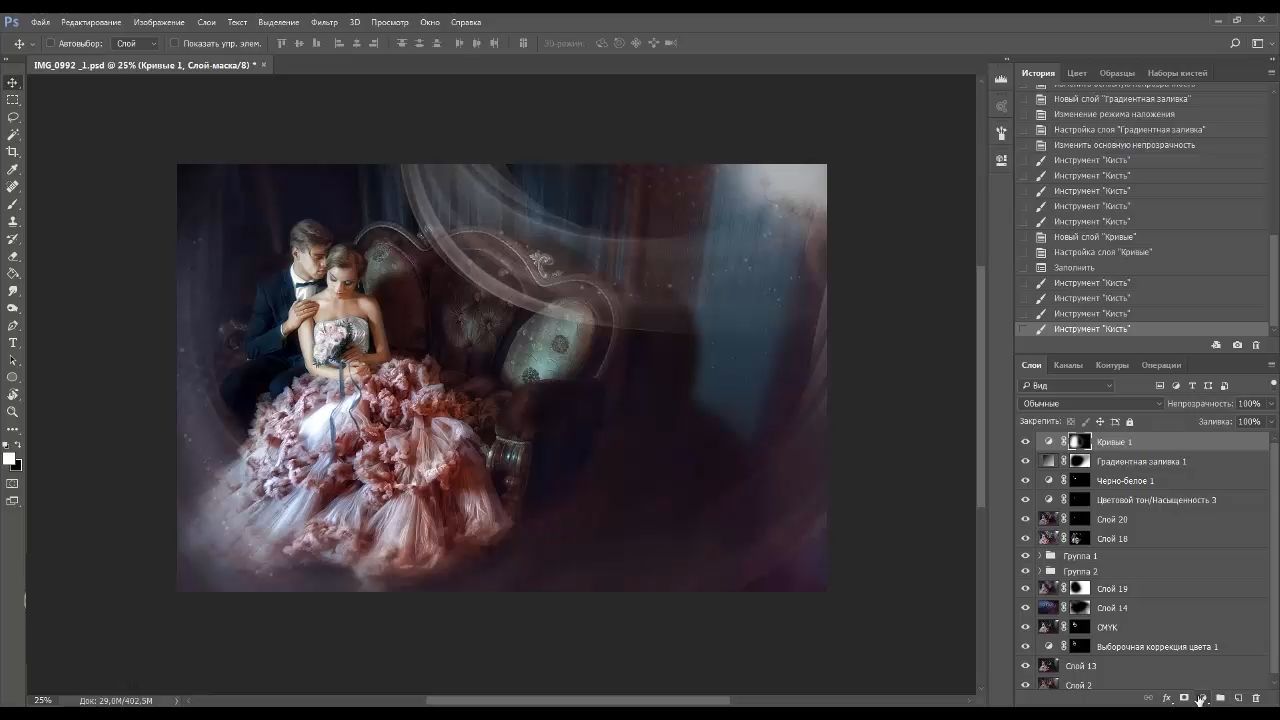Toggle Quick Mask mode icon
1280x720 pixels.
coord(13,483)
